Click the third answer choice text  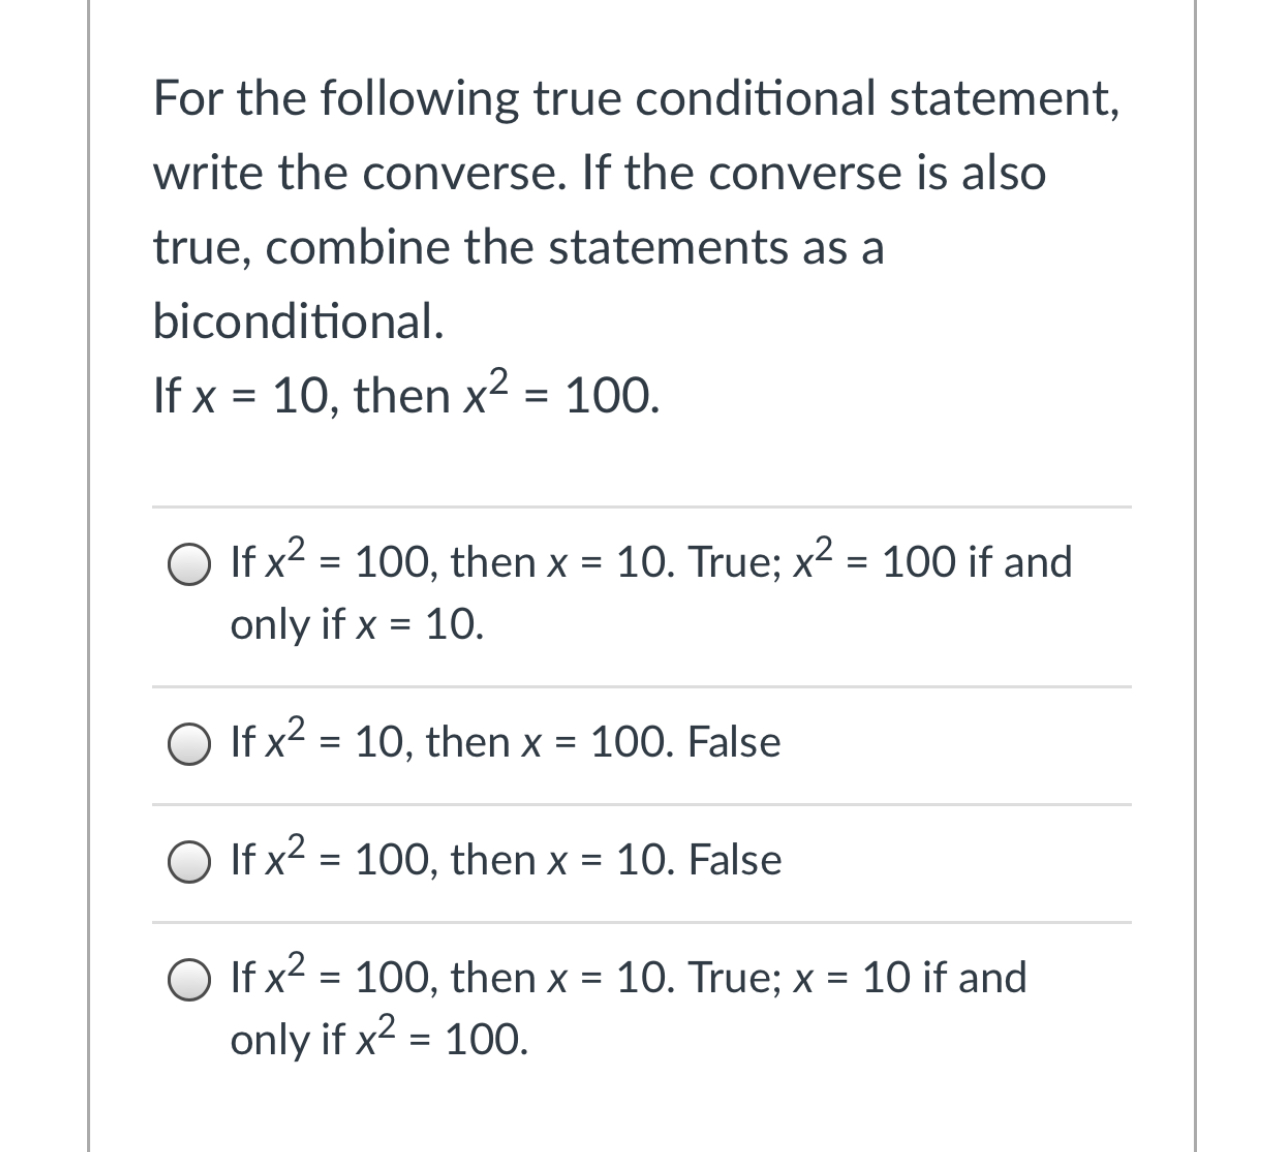(x=505, y=860)
